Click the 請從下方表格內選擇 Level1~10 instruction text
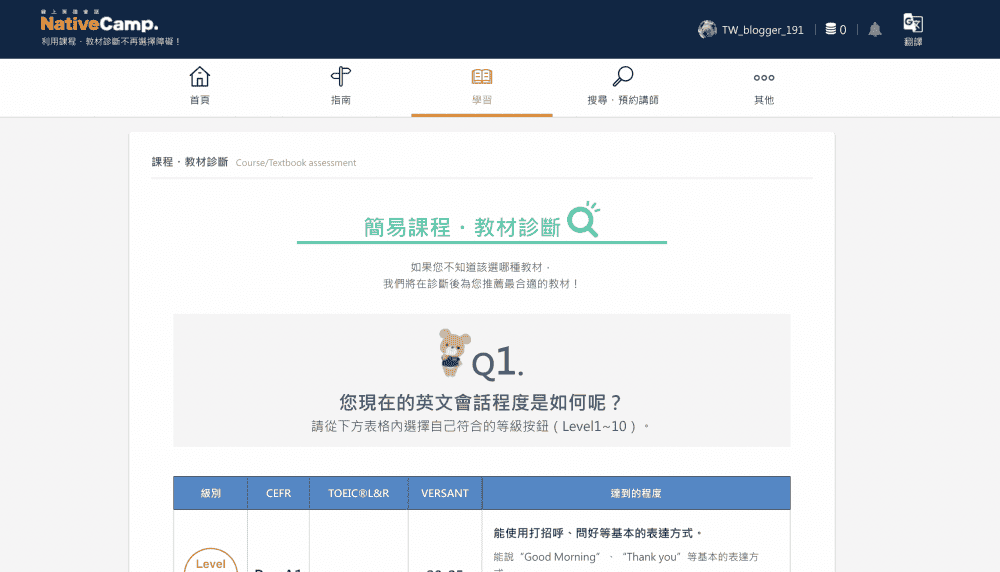The height and width of the screenshot is (572, 1000). coord(481,426)
